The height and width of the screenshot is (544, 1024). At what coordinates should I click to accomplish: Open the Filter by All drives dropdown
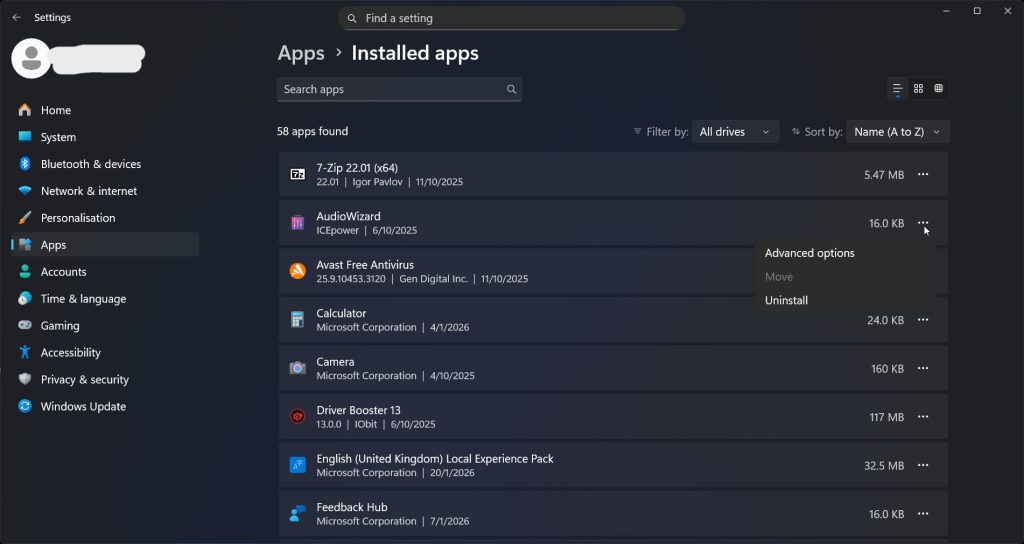pyautogui.click(x=735, y=132)
